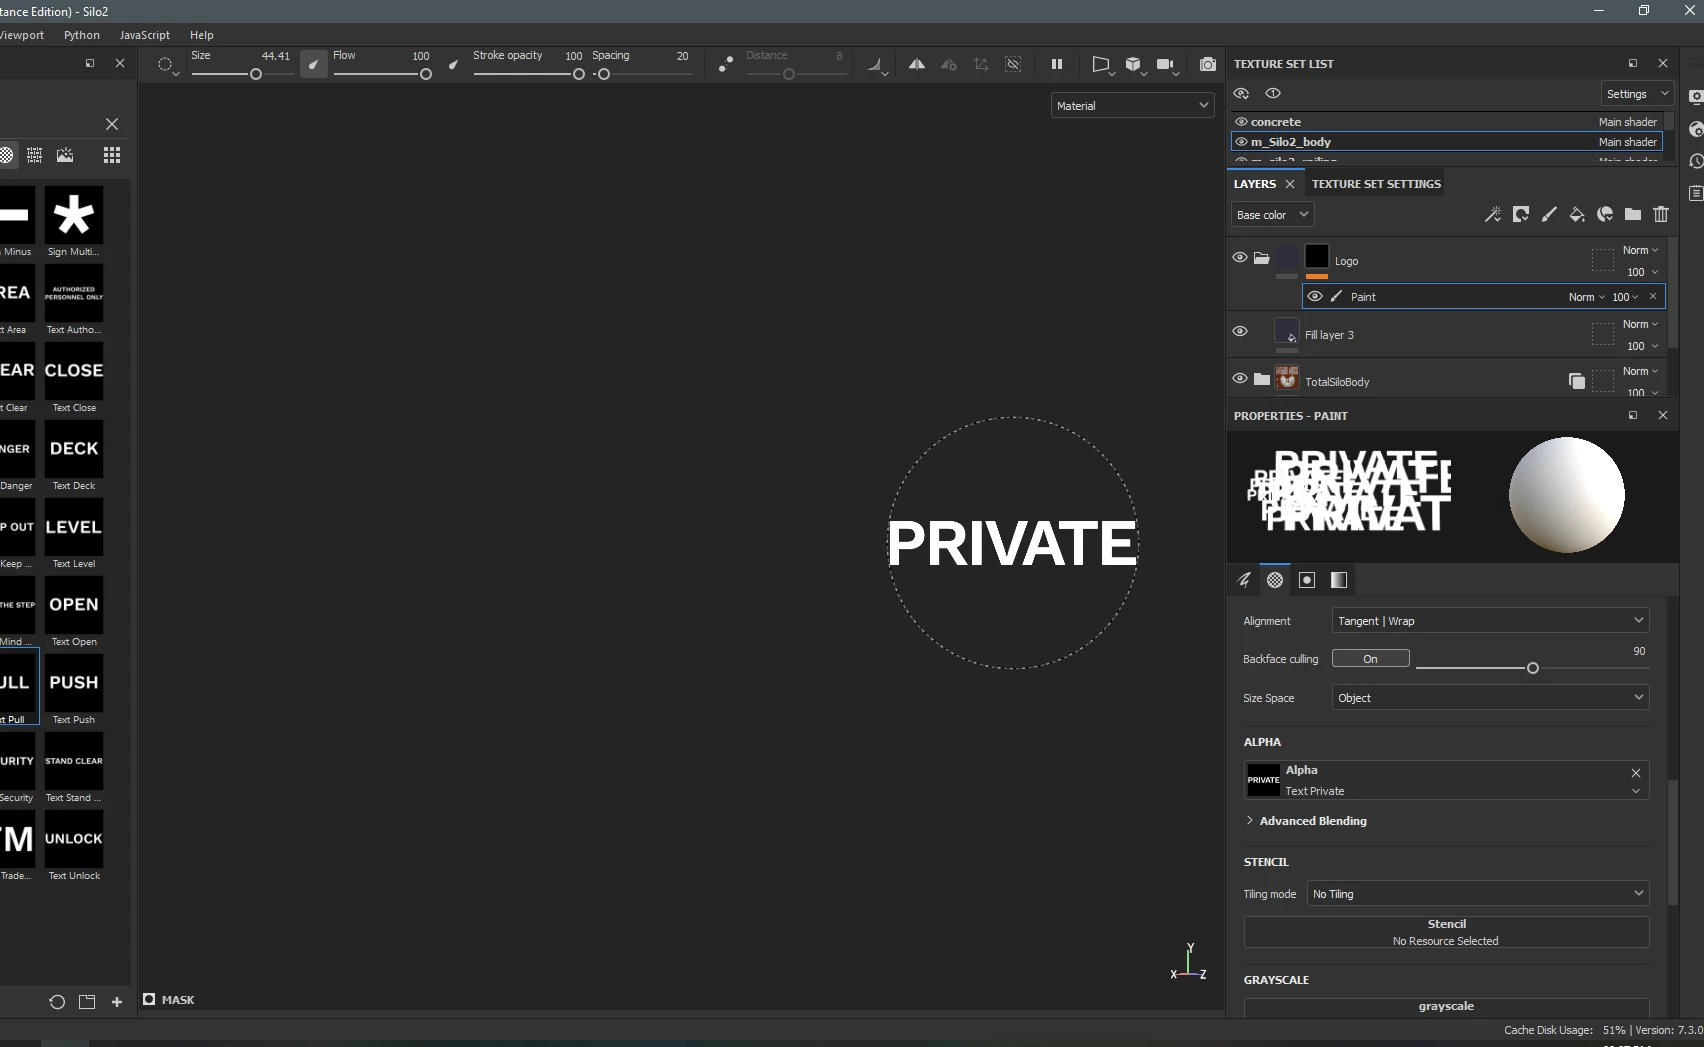Add a fill layer with bucket icon
The width and height of the screenshot is (1704, 1047).
[x=1576, y=214]
